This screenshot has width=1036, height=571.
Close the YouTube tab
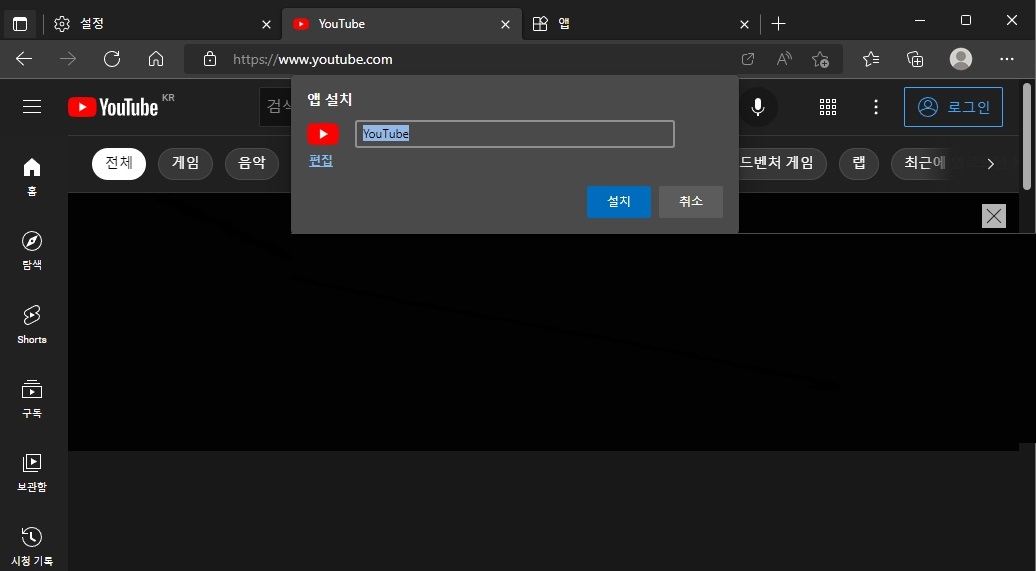pos(505,24)
